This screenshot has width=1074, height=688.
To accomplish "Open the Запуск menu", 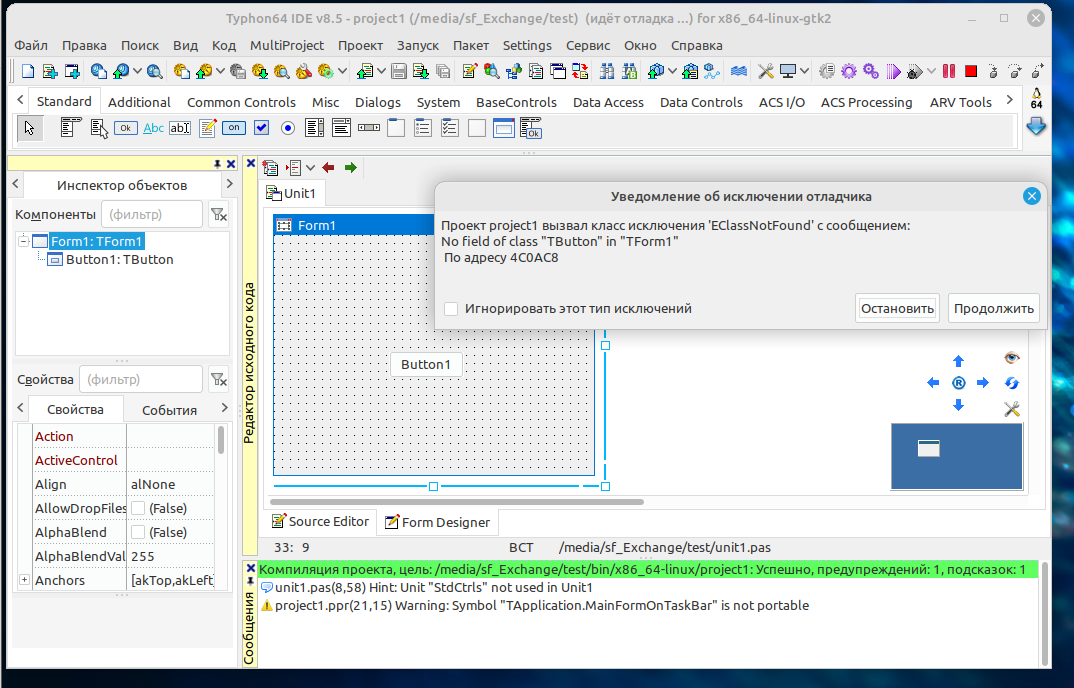I will click(418, 45).
